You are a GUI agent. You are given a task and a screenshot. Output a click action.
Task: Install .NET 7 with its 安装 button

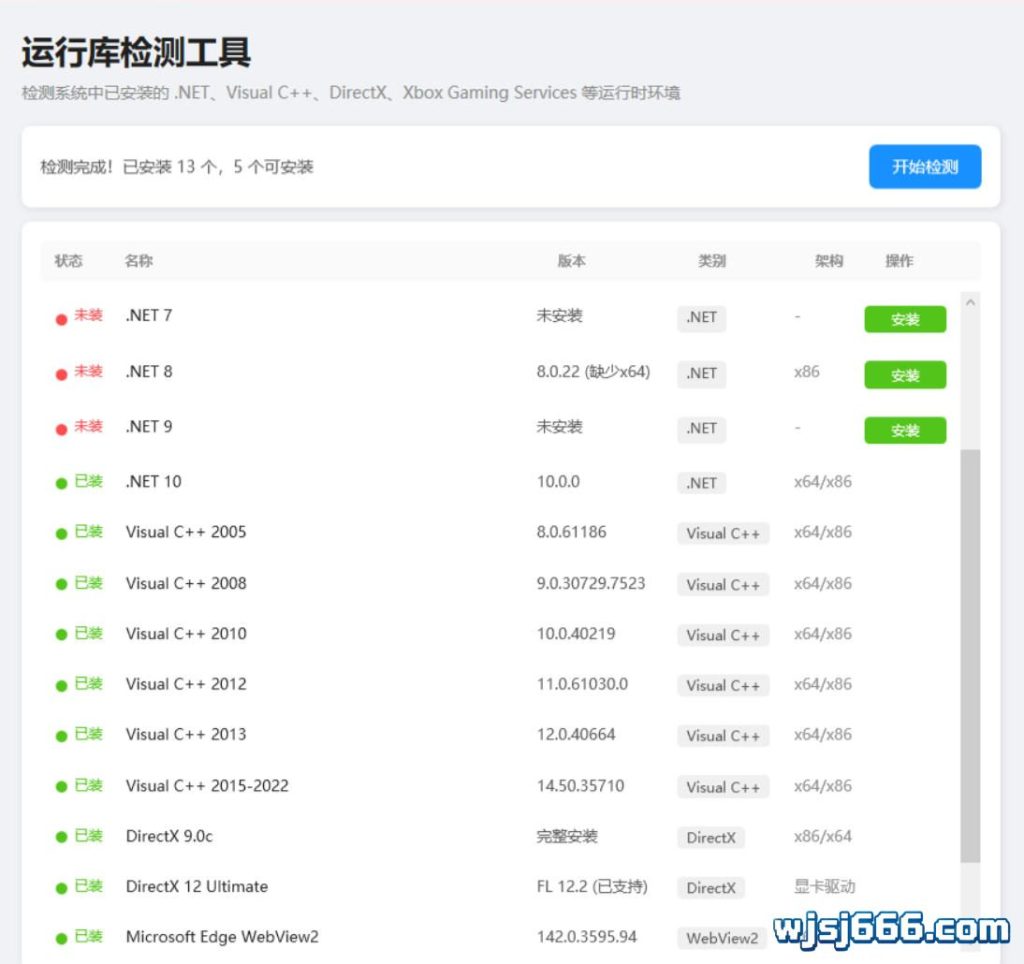click(x=905, y=319)
